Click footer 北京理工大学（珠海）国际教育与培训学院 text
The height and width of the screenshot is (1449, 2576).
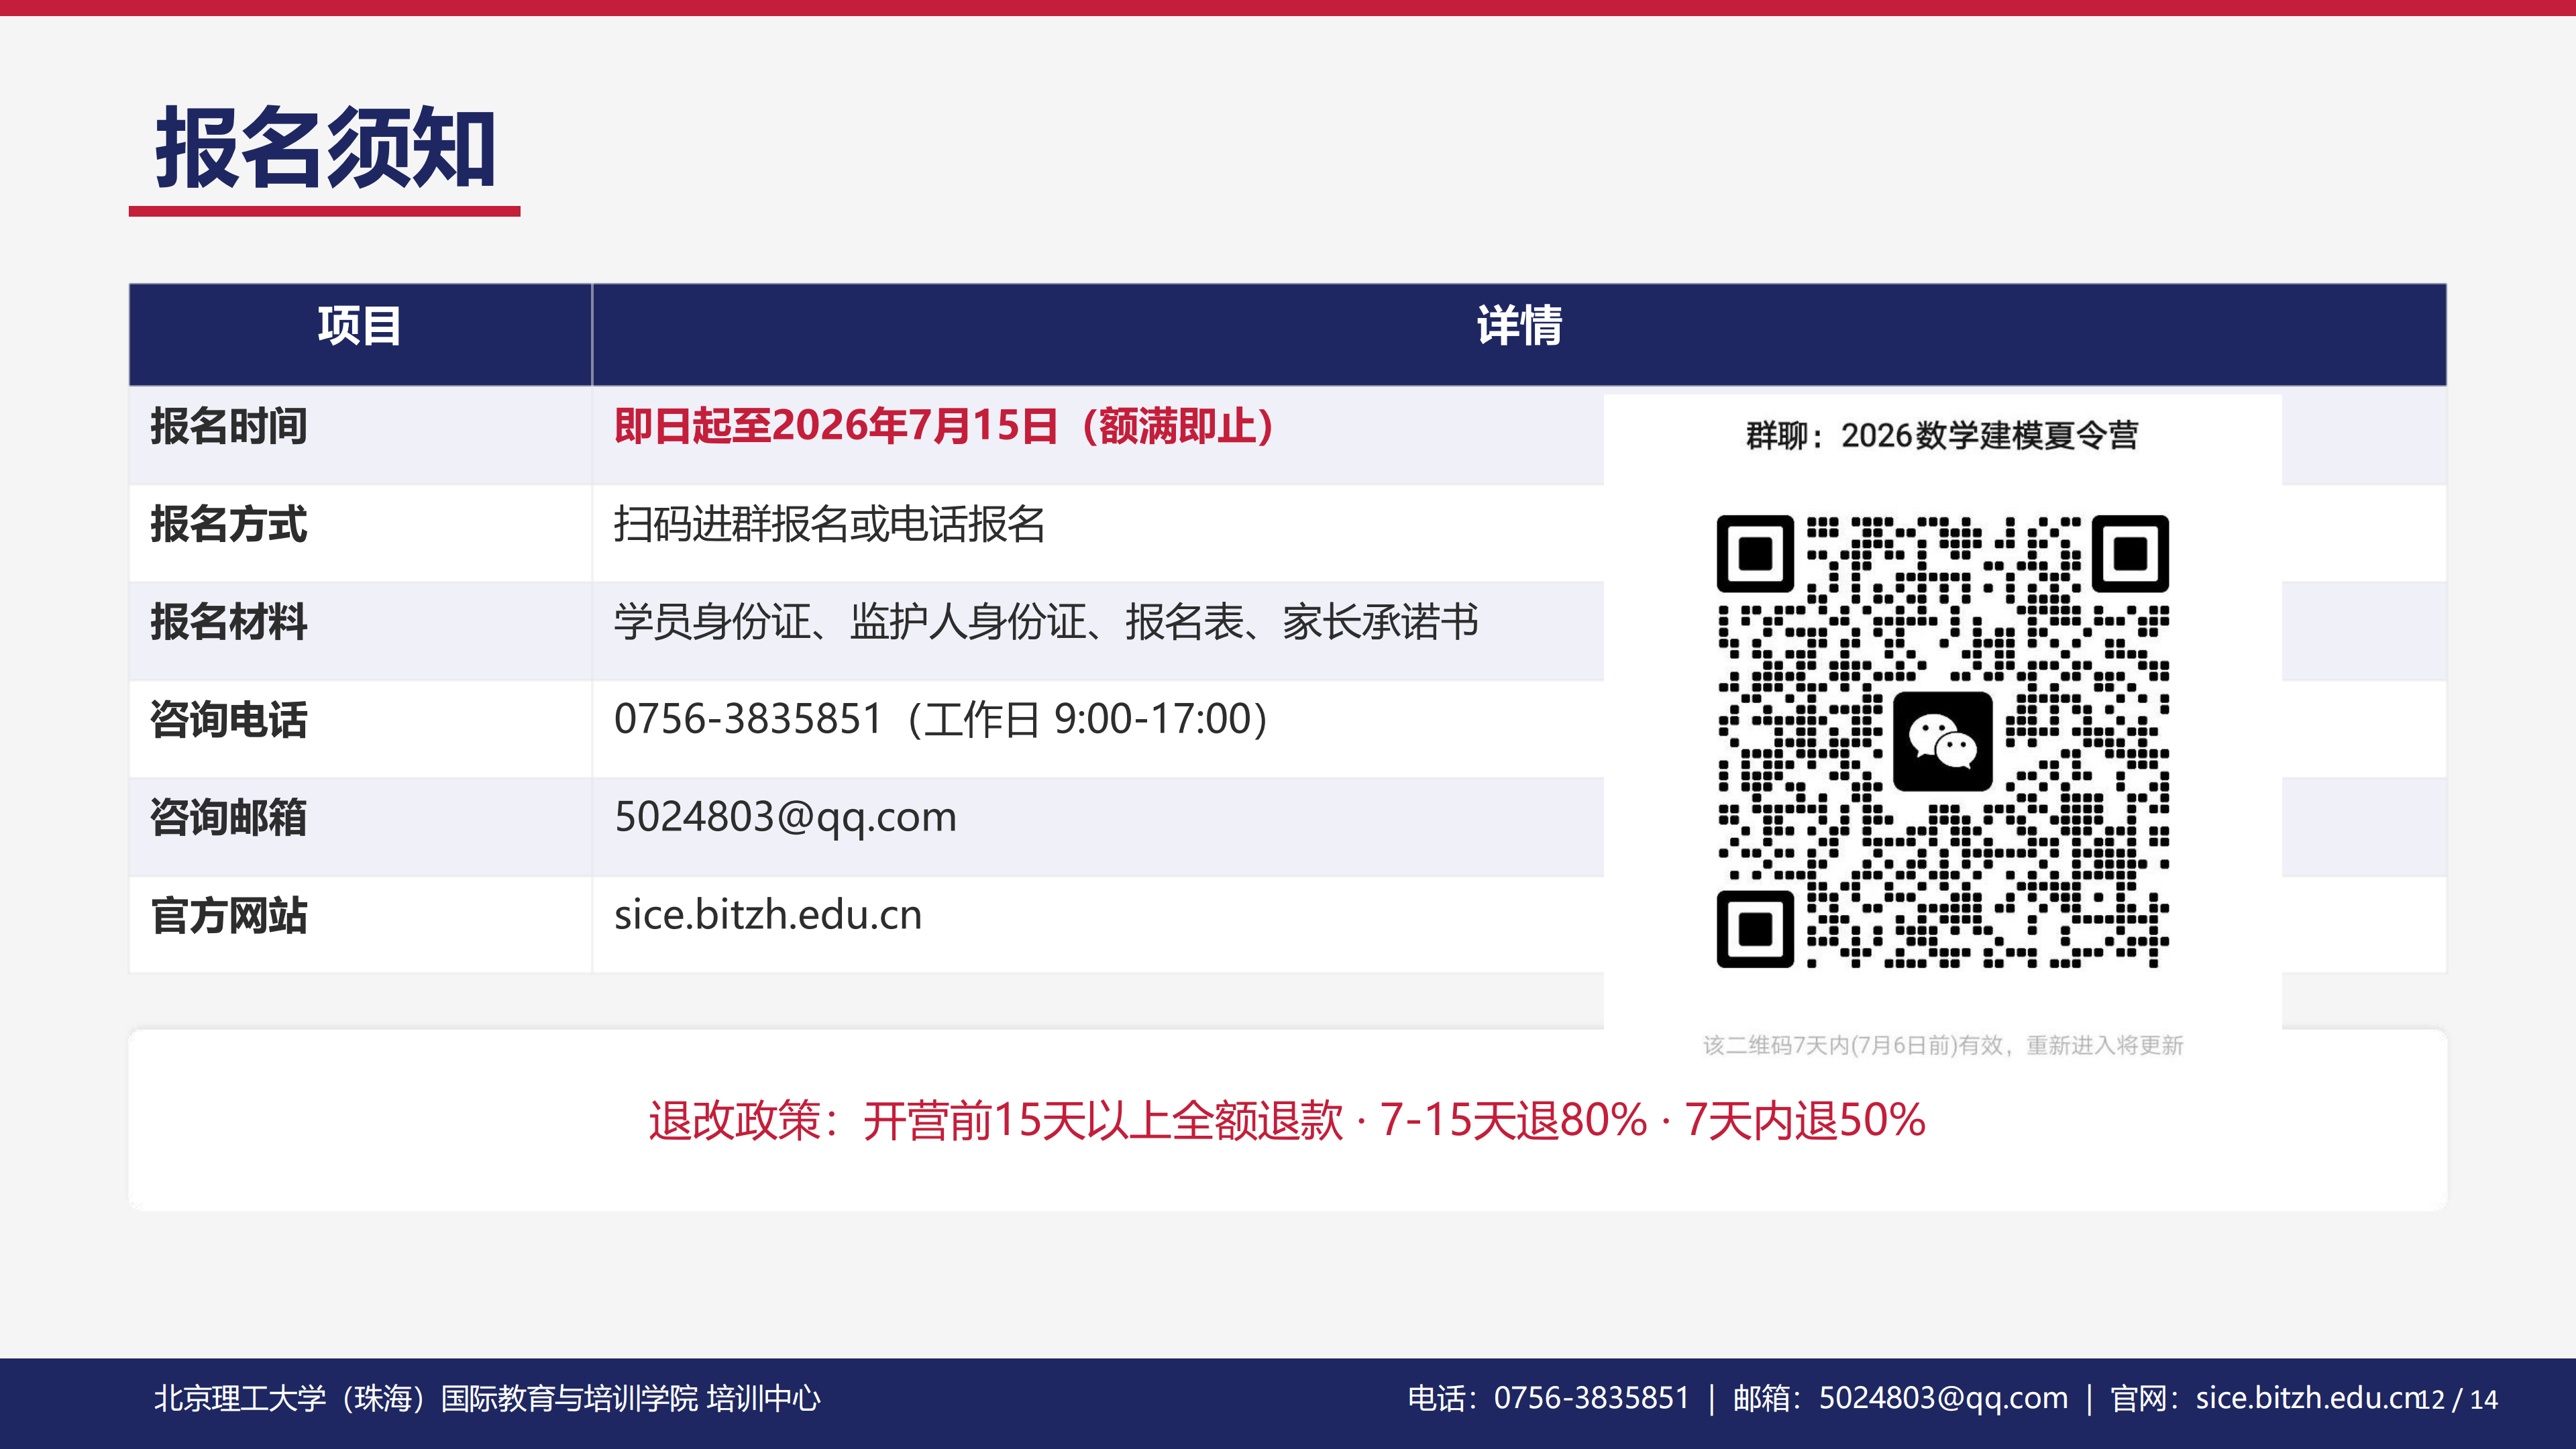click(487, 1398)
